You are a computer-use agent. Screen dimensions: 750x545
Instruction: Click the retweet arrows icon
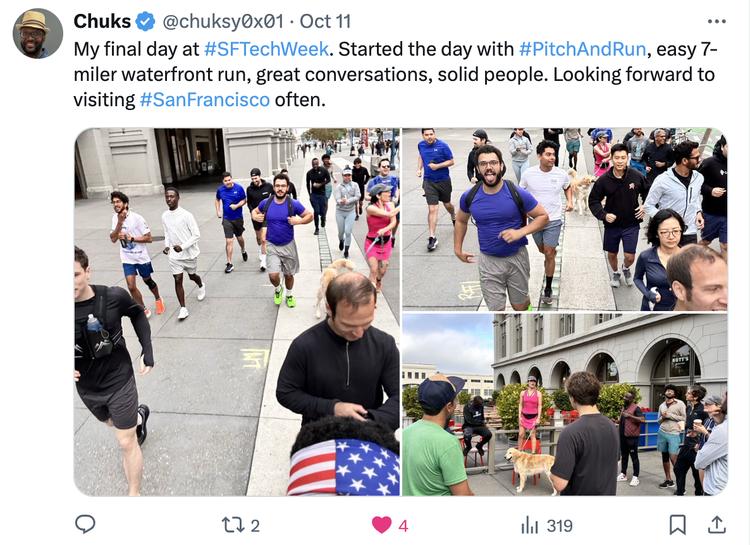click(x=232, y=525)
